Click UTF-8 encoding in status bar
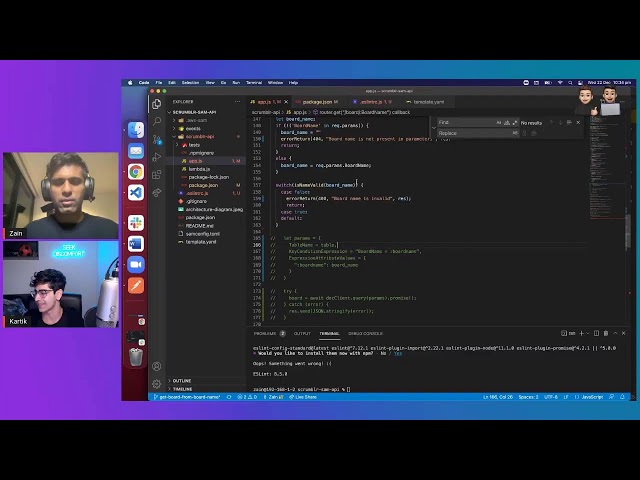Image resolution: width=640 pixels, height=480 pixels. [551, 397]
